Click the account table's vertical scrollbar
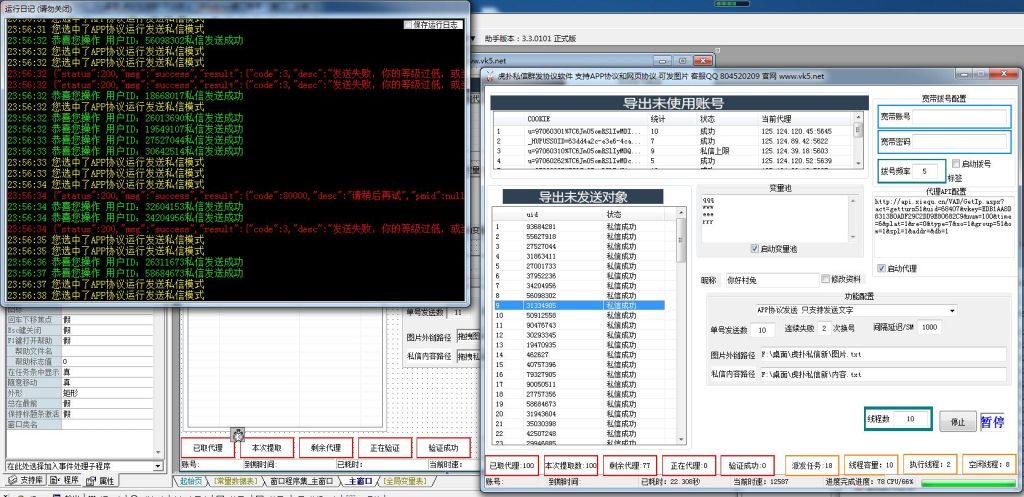 pos(858,140)
